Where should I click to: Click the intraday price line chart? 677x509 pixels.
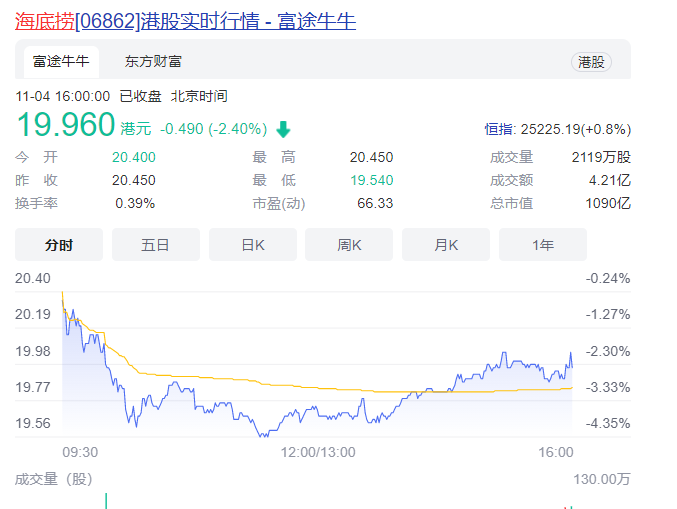[x=317, y=364]
